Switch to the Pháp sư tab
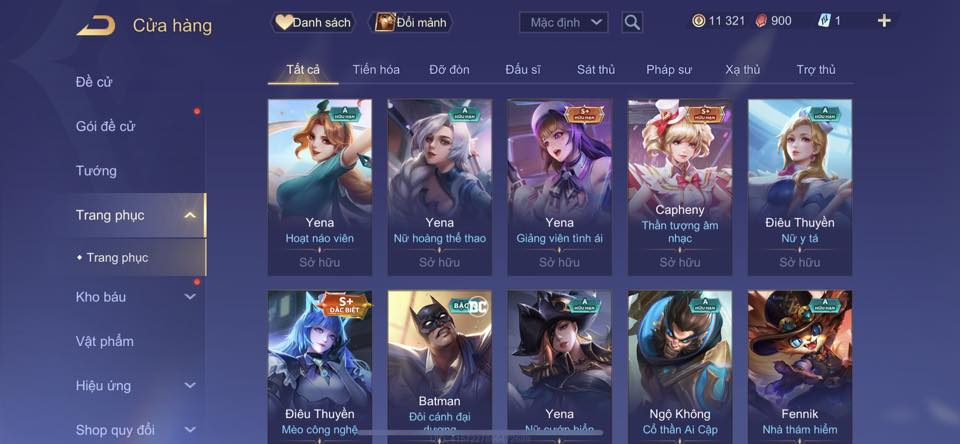Screen dimensions: 960x444 pos(669,70)
